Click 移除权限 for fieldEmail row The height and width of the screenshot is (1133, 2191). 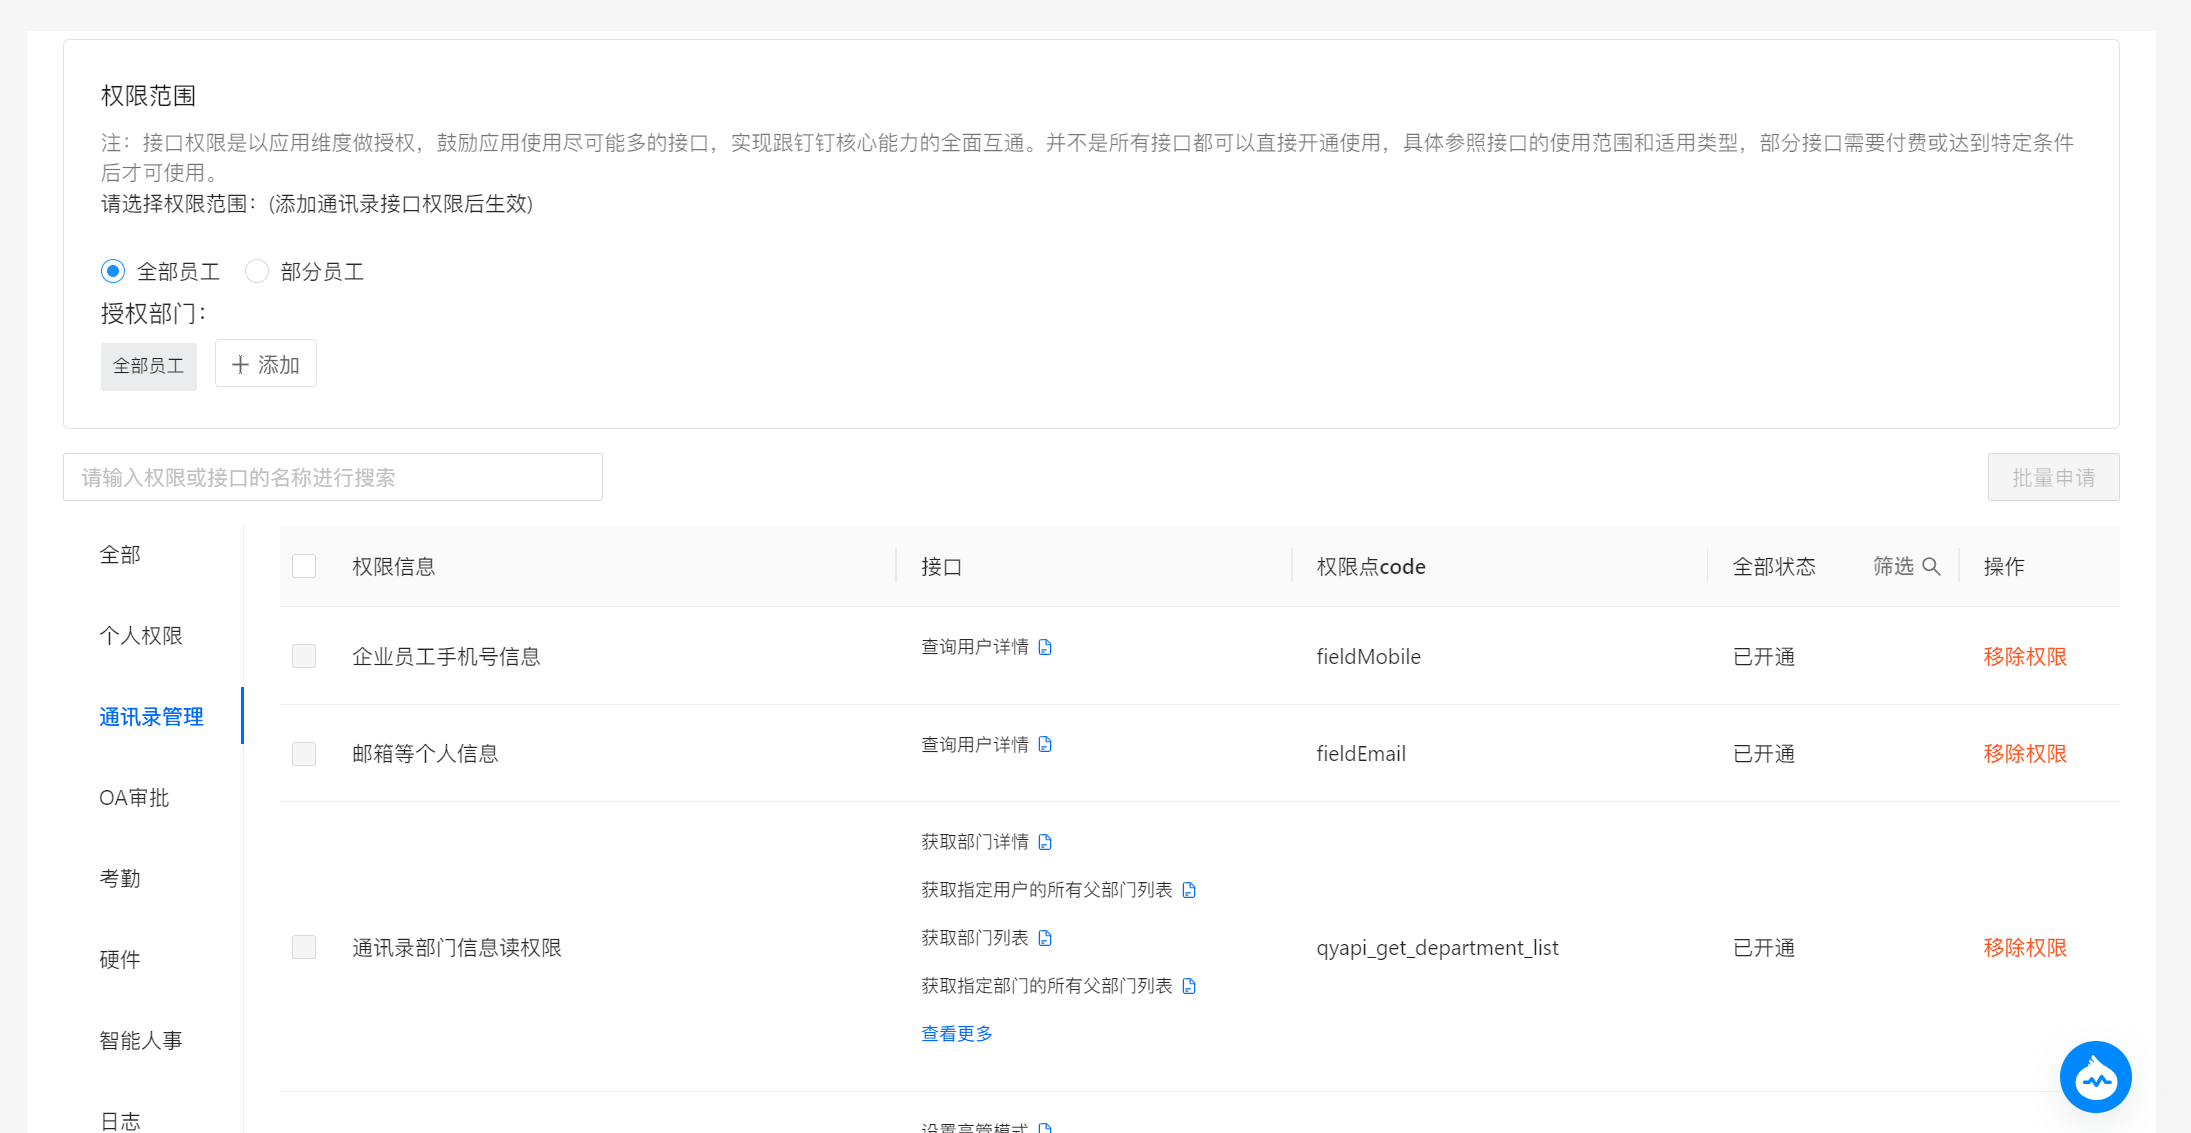[x=2025, y=753]
